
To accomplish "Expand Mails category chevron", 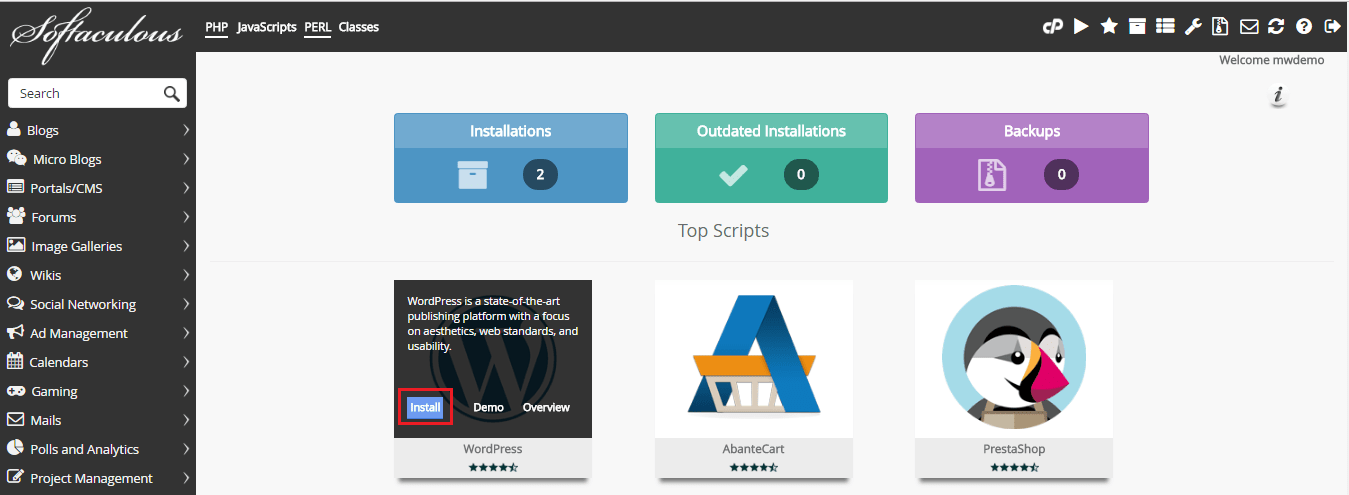I will tap(186, 420).
